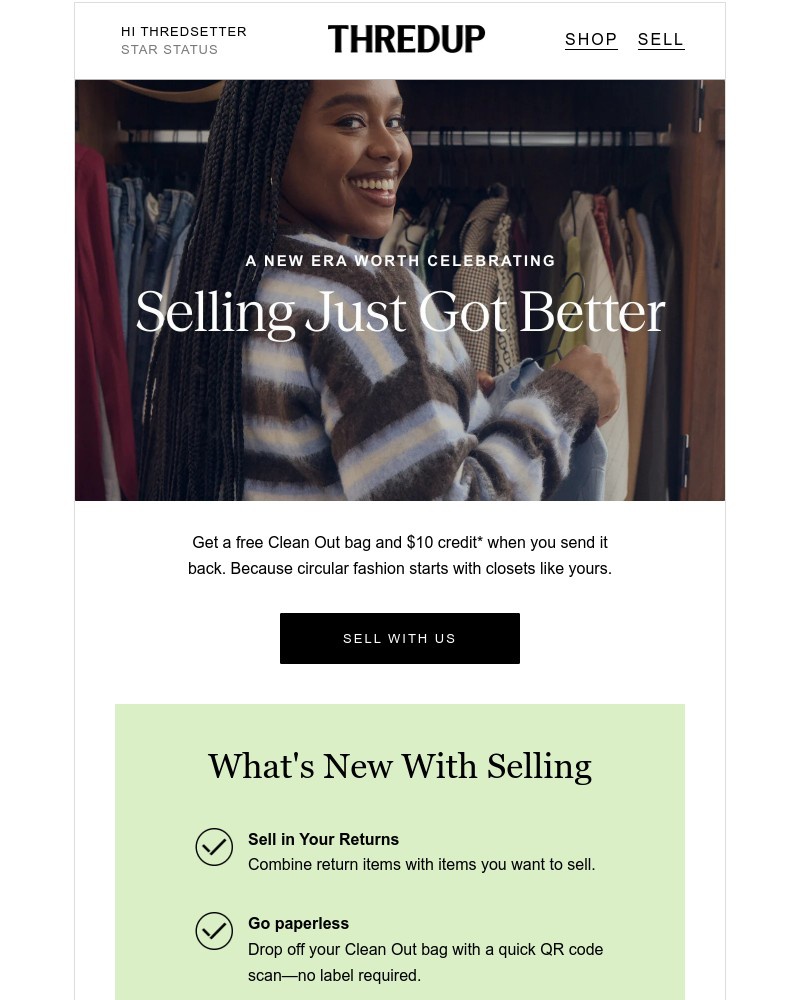Click the free Clean Out bag paragraph
The height and width of the screenshot is (1000, 800).
(400, 555)
